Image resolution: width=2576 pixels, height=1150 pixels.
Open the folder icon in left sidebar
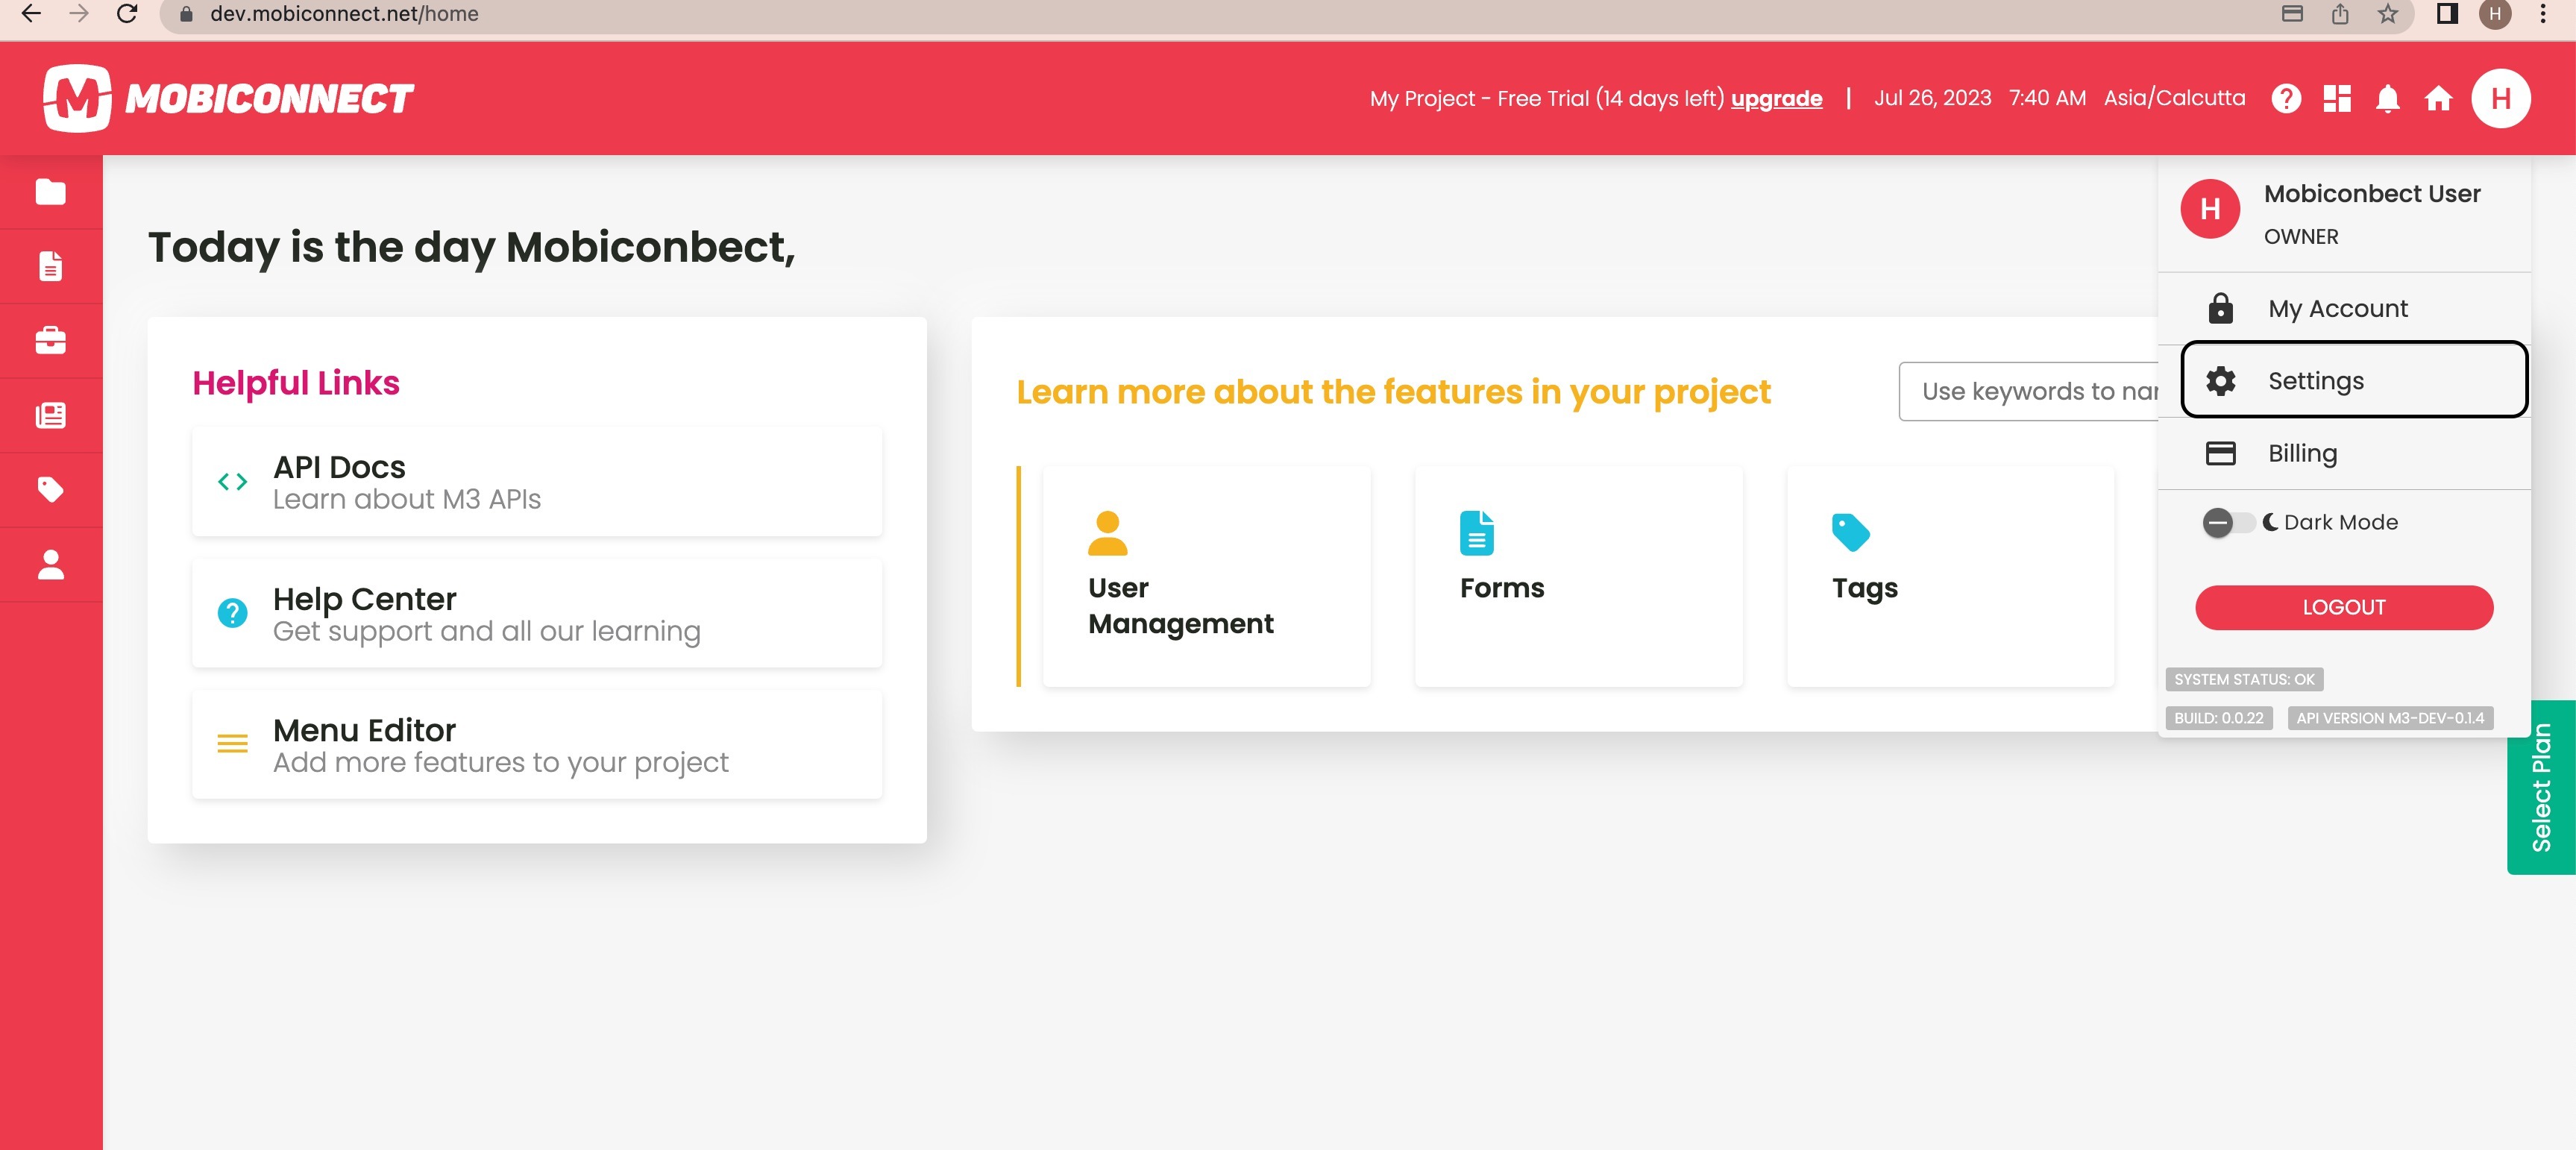click(x=50, y=191)
